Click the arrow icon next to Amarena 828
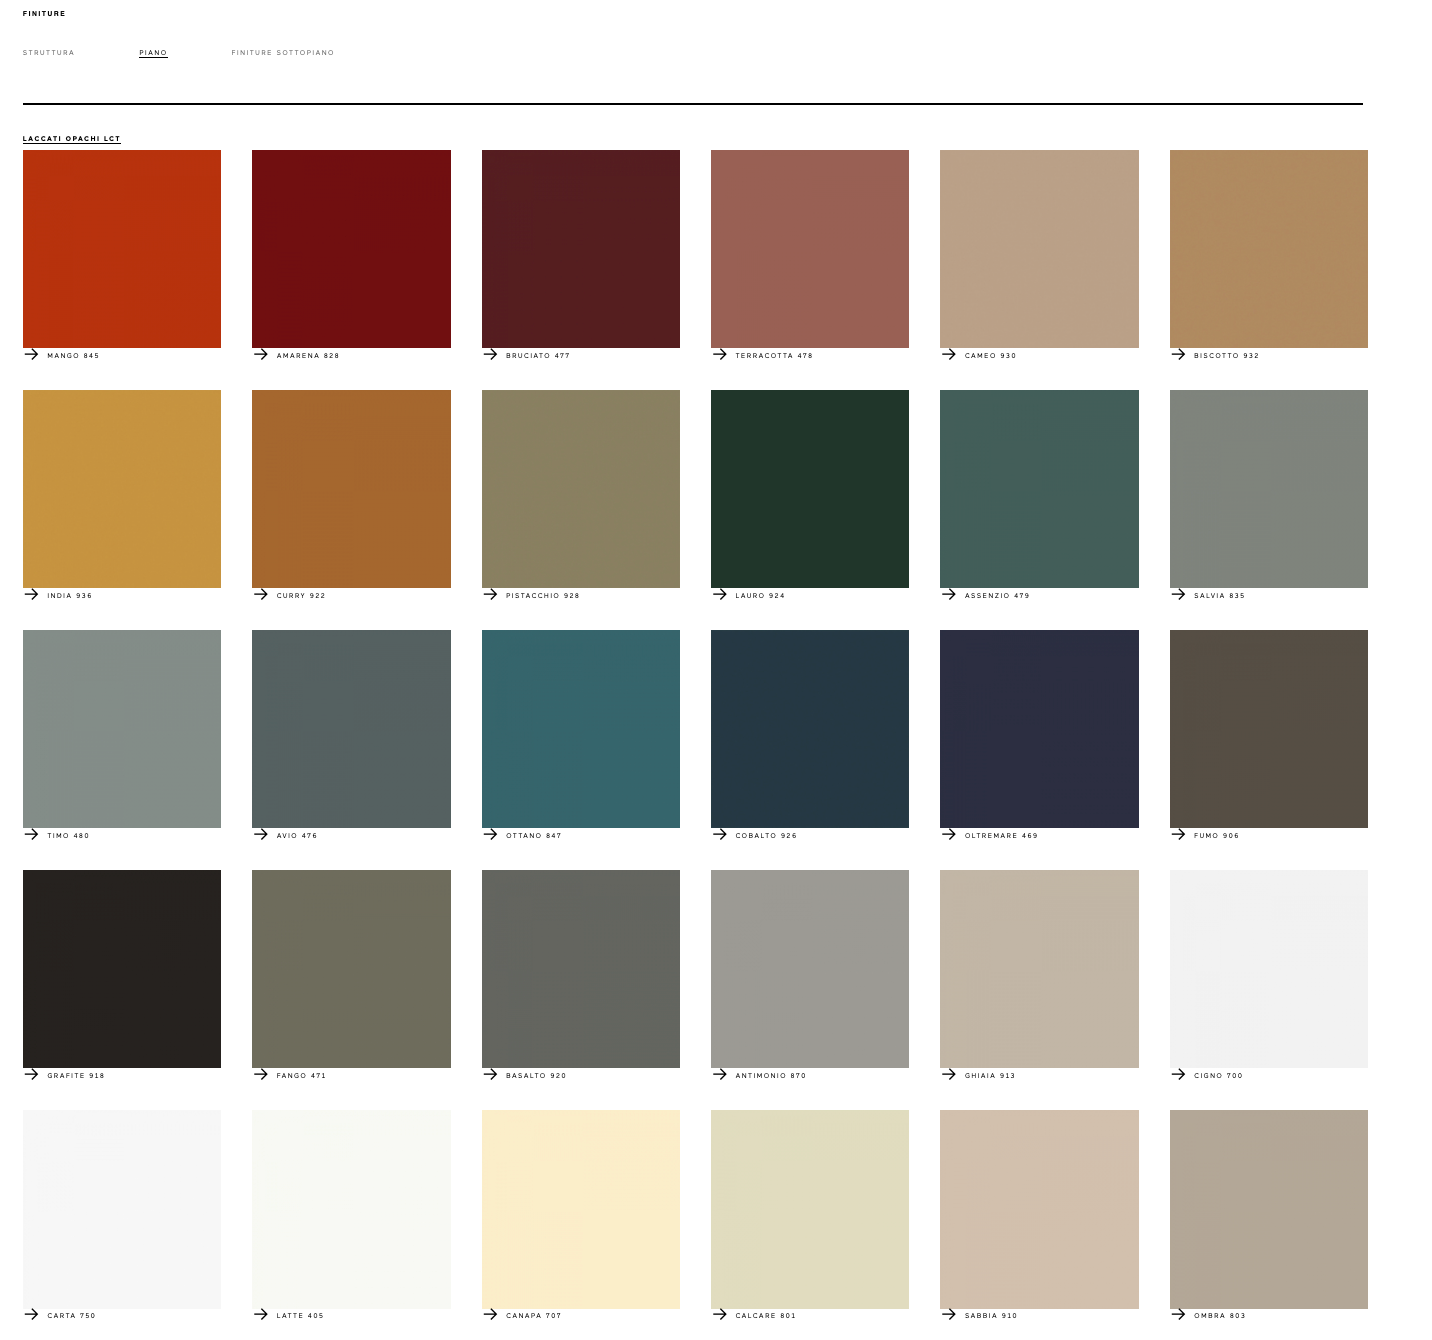 261,354
